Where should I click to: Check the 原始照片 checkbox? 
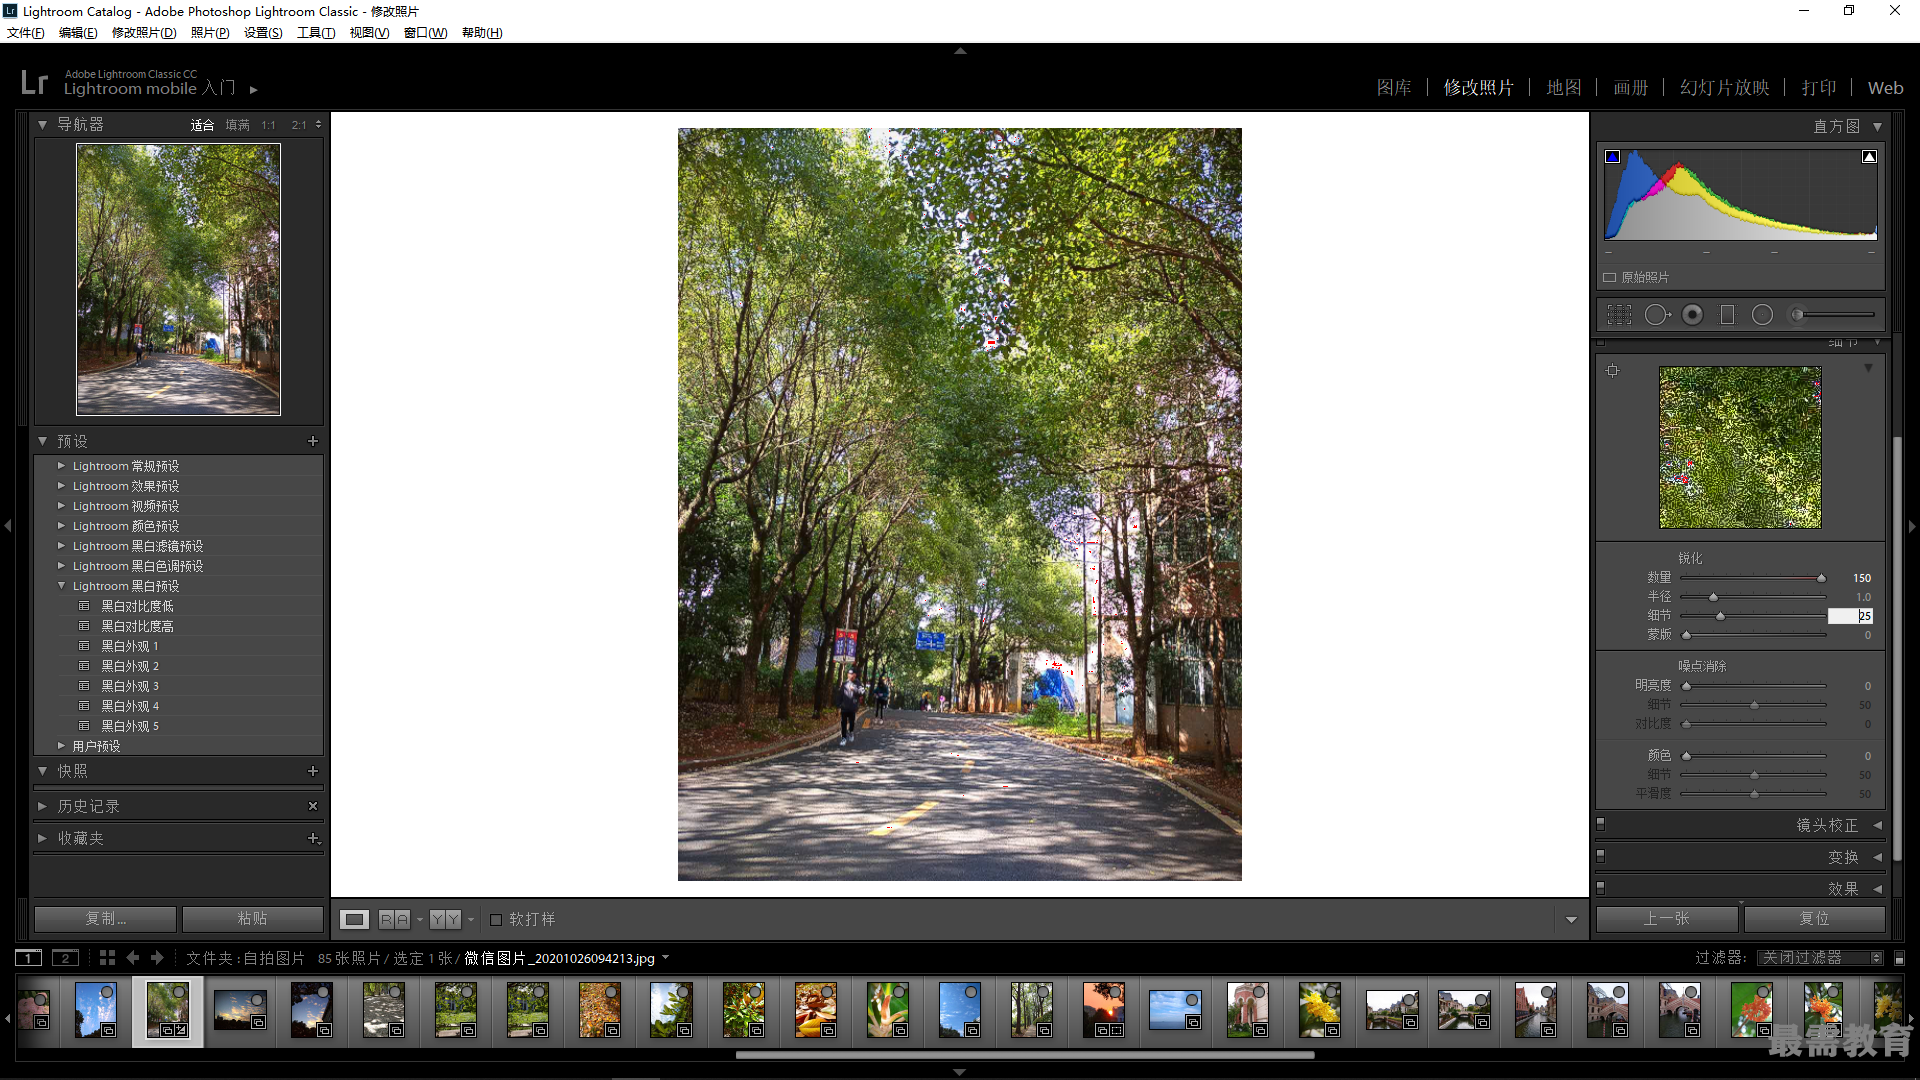(1610, 277)
